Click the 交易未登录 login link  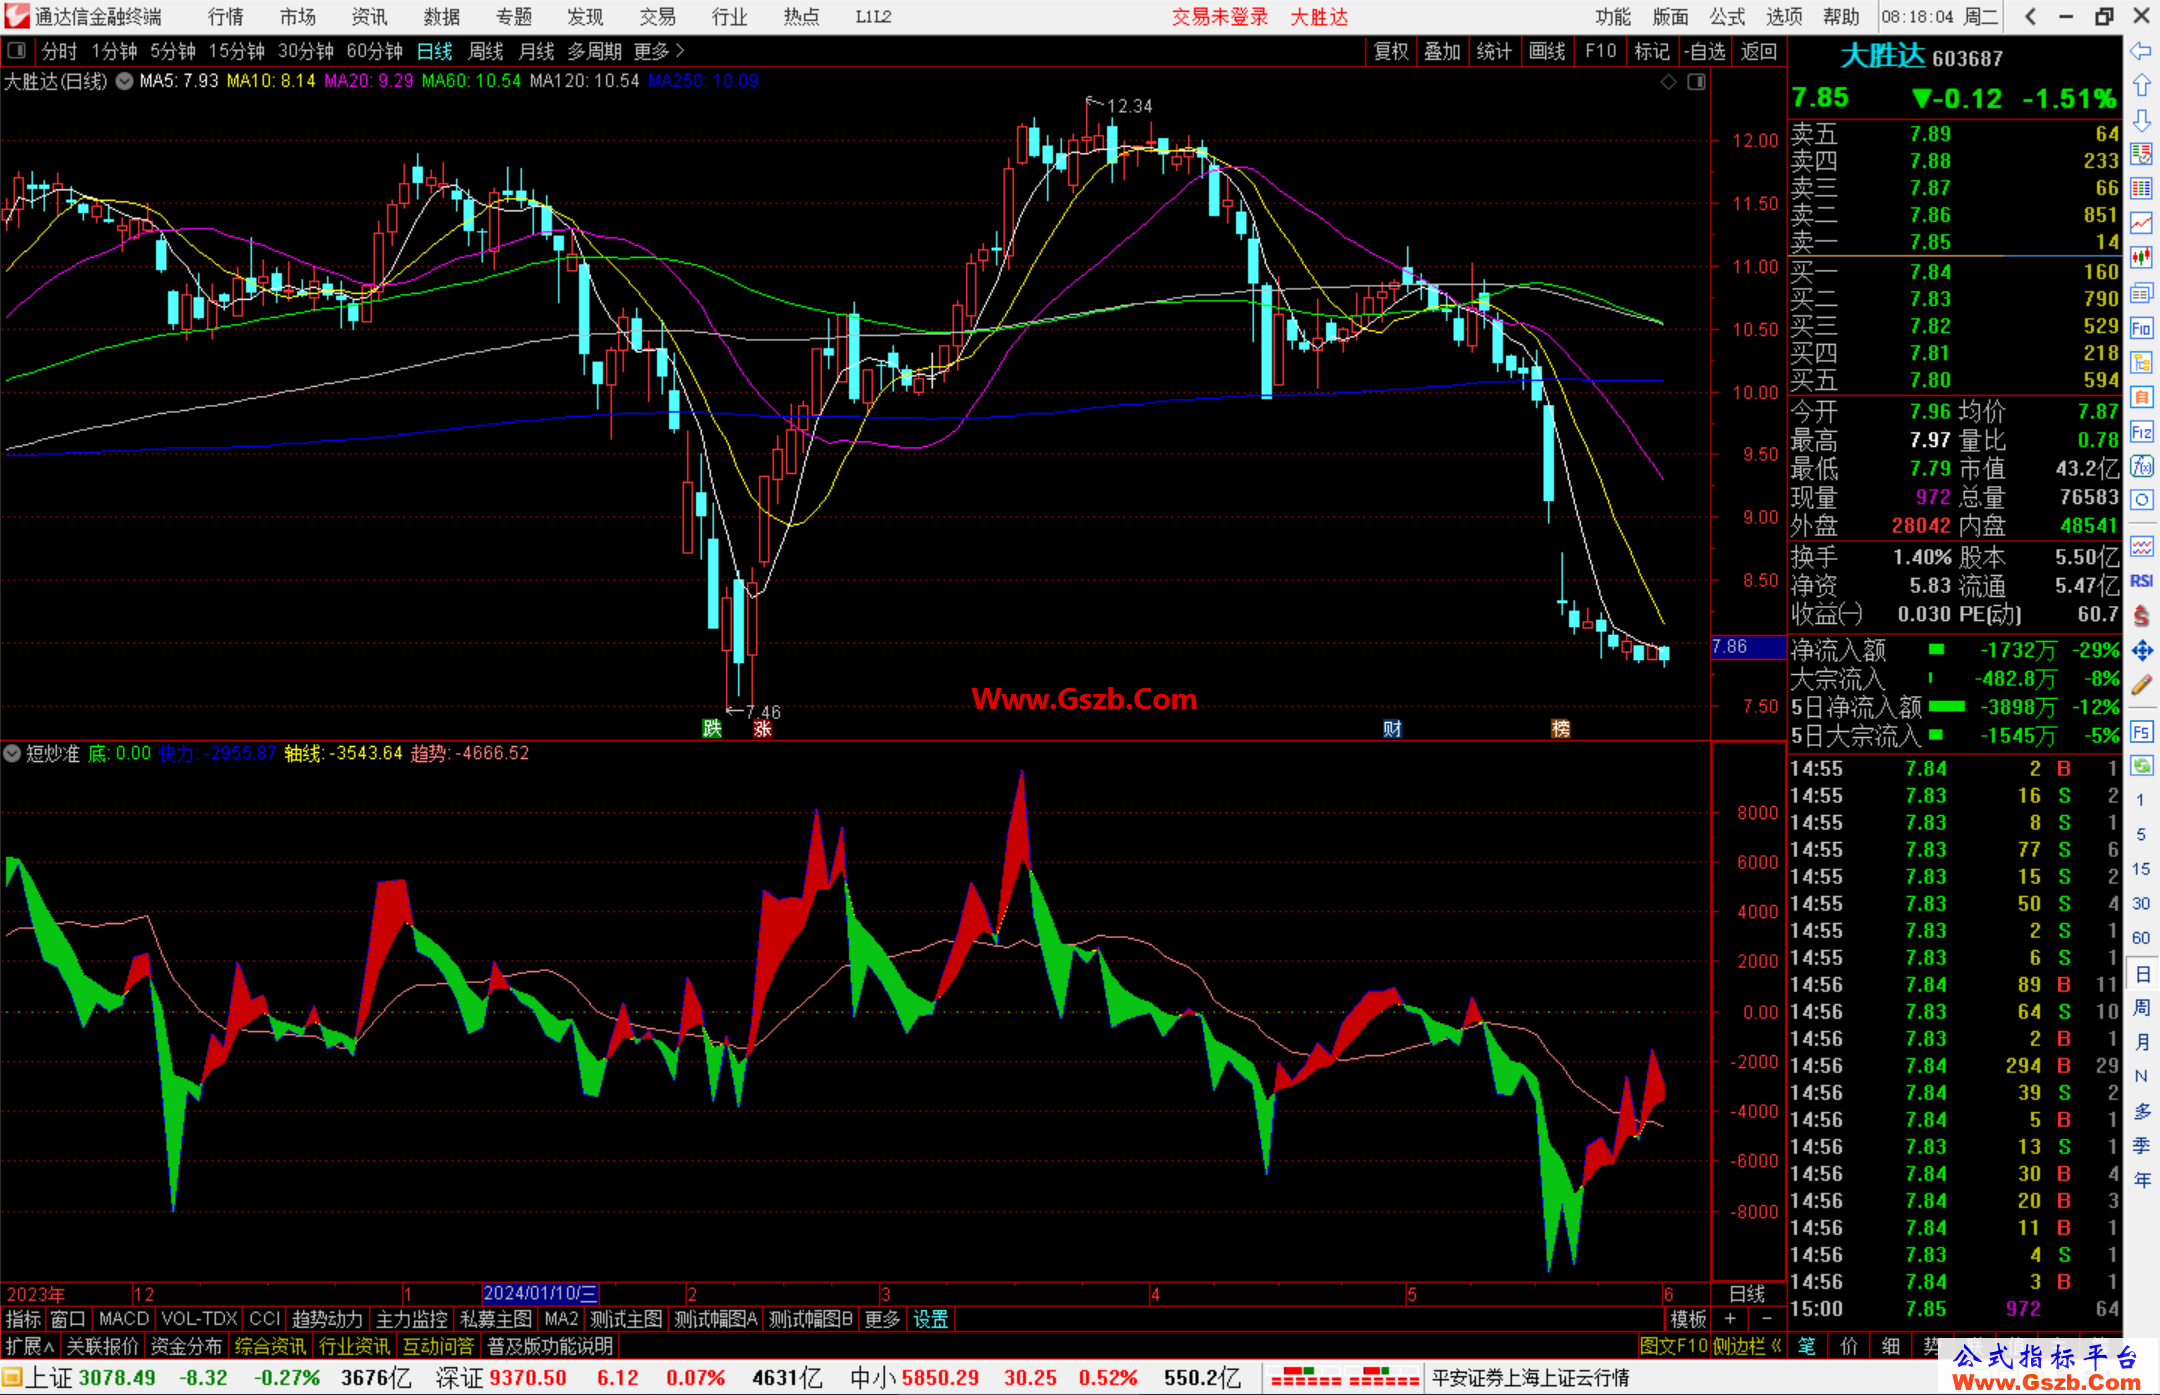pos(1220,16)
